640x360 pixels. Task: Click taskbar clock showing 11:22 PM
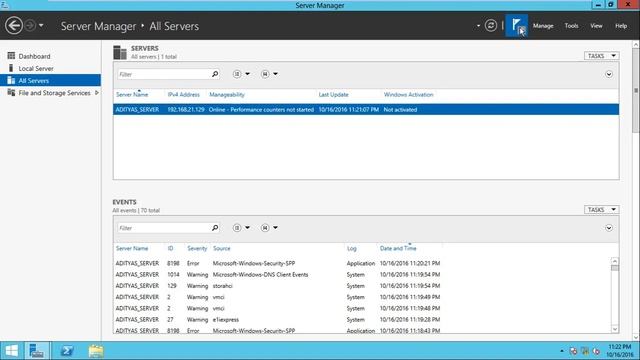tap(619, 351)
